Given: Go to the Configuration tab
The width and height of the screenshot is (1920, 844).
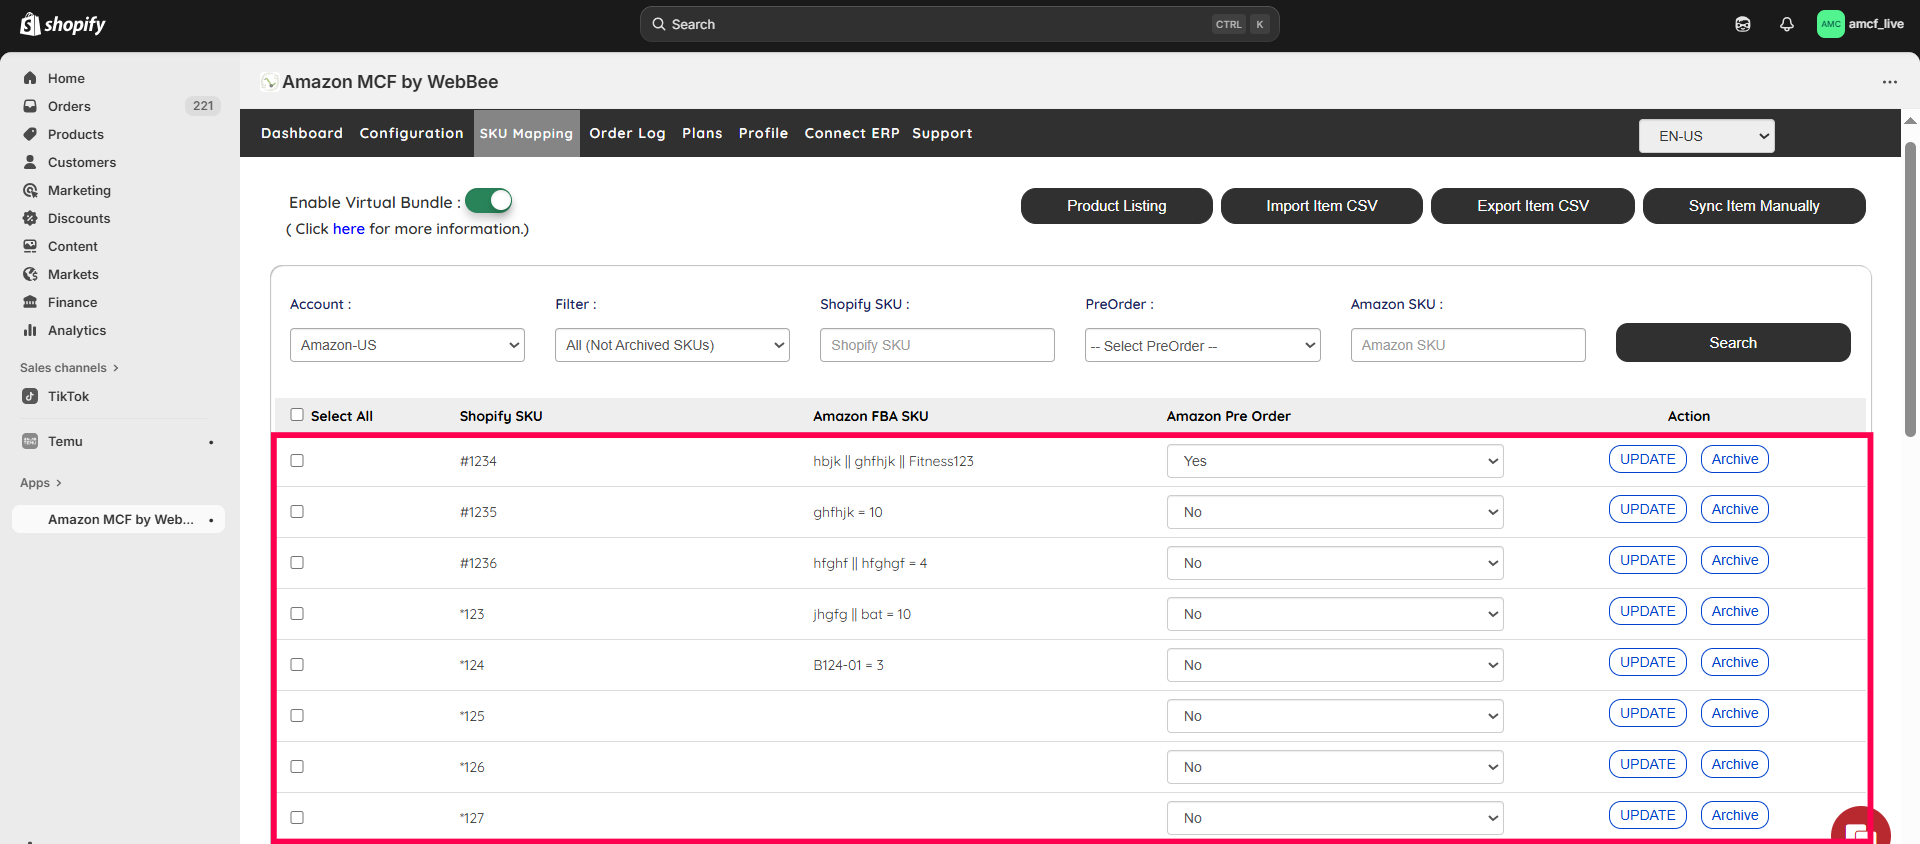Looking at the screenshot, I should pos(411,133).
